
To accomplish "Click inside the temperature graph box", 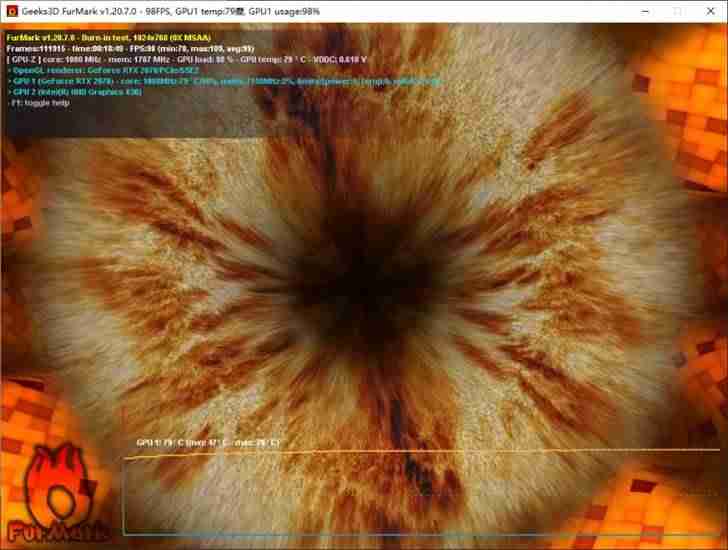I will coord(421,494).
